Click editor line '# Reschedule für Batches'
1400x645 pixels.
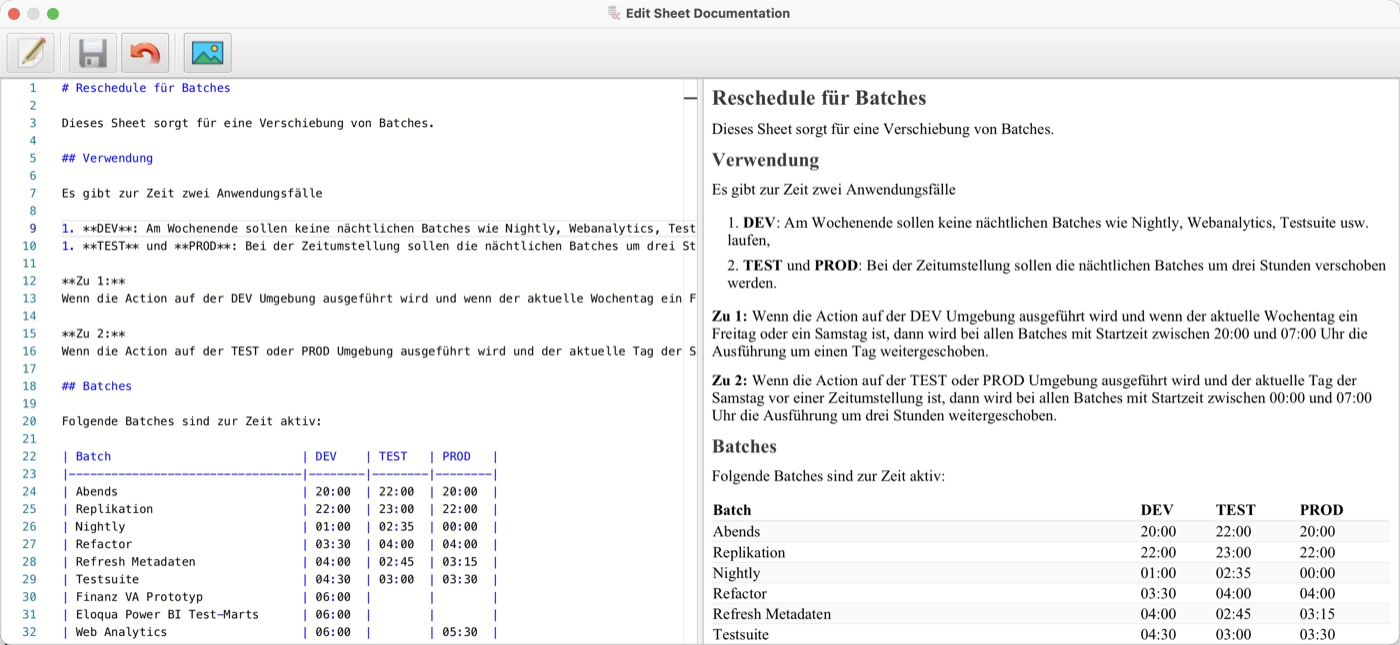pyautogui.click(x=146, y=88)
